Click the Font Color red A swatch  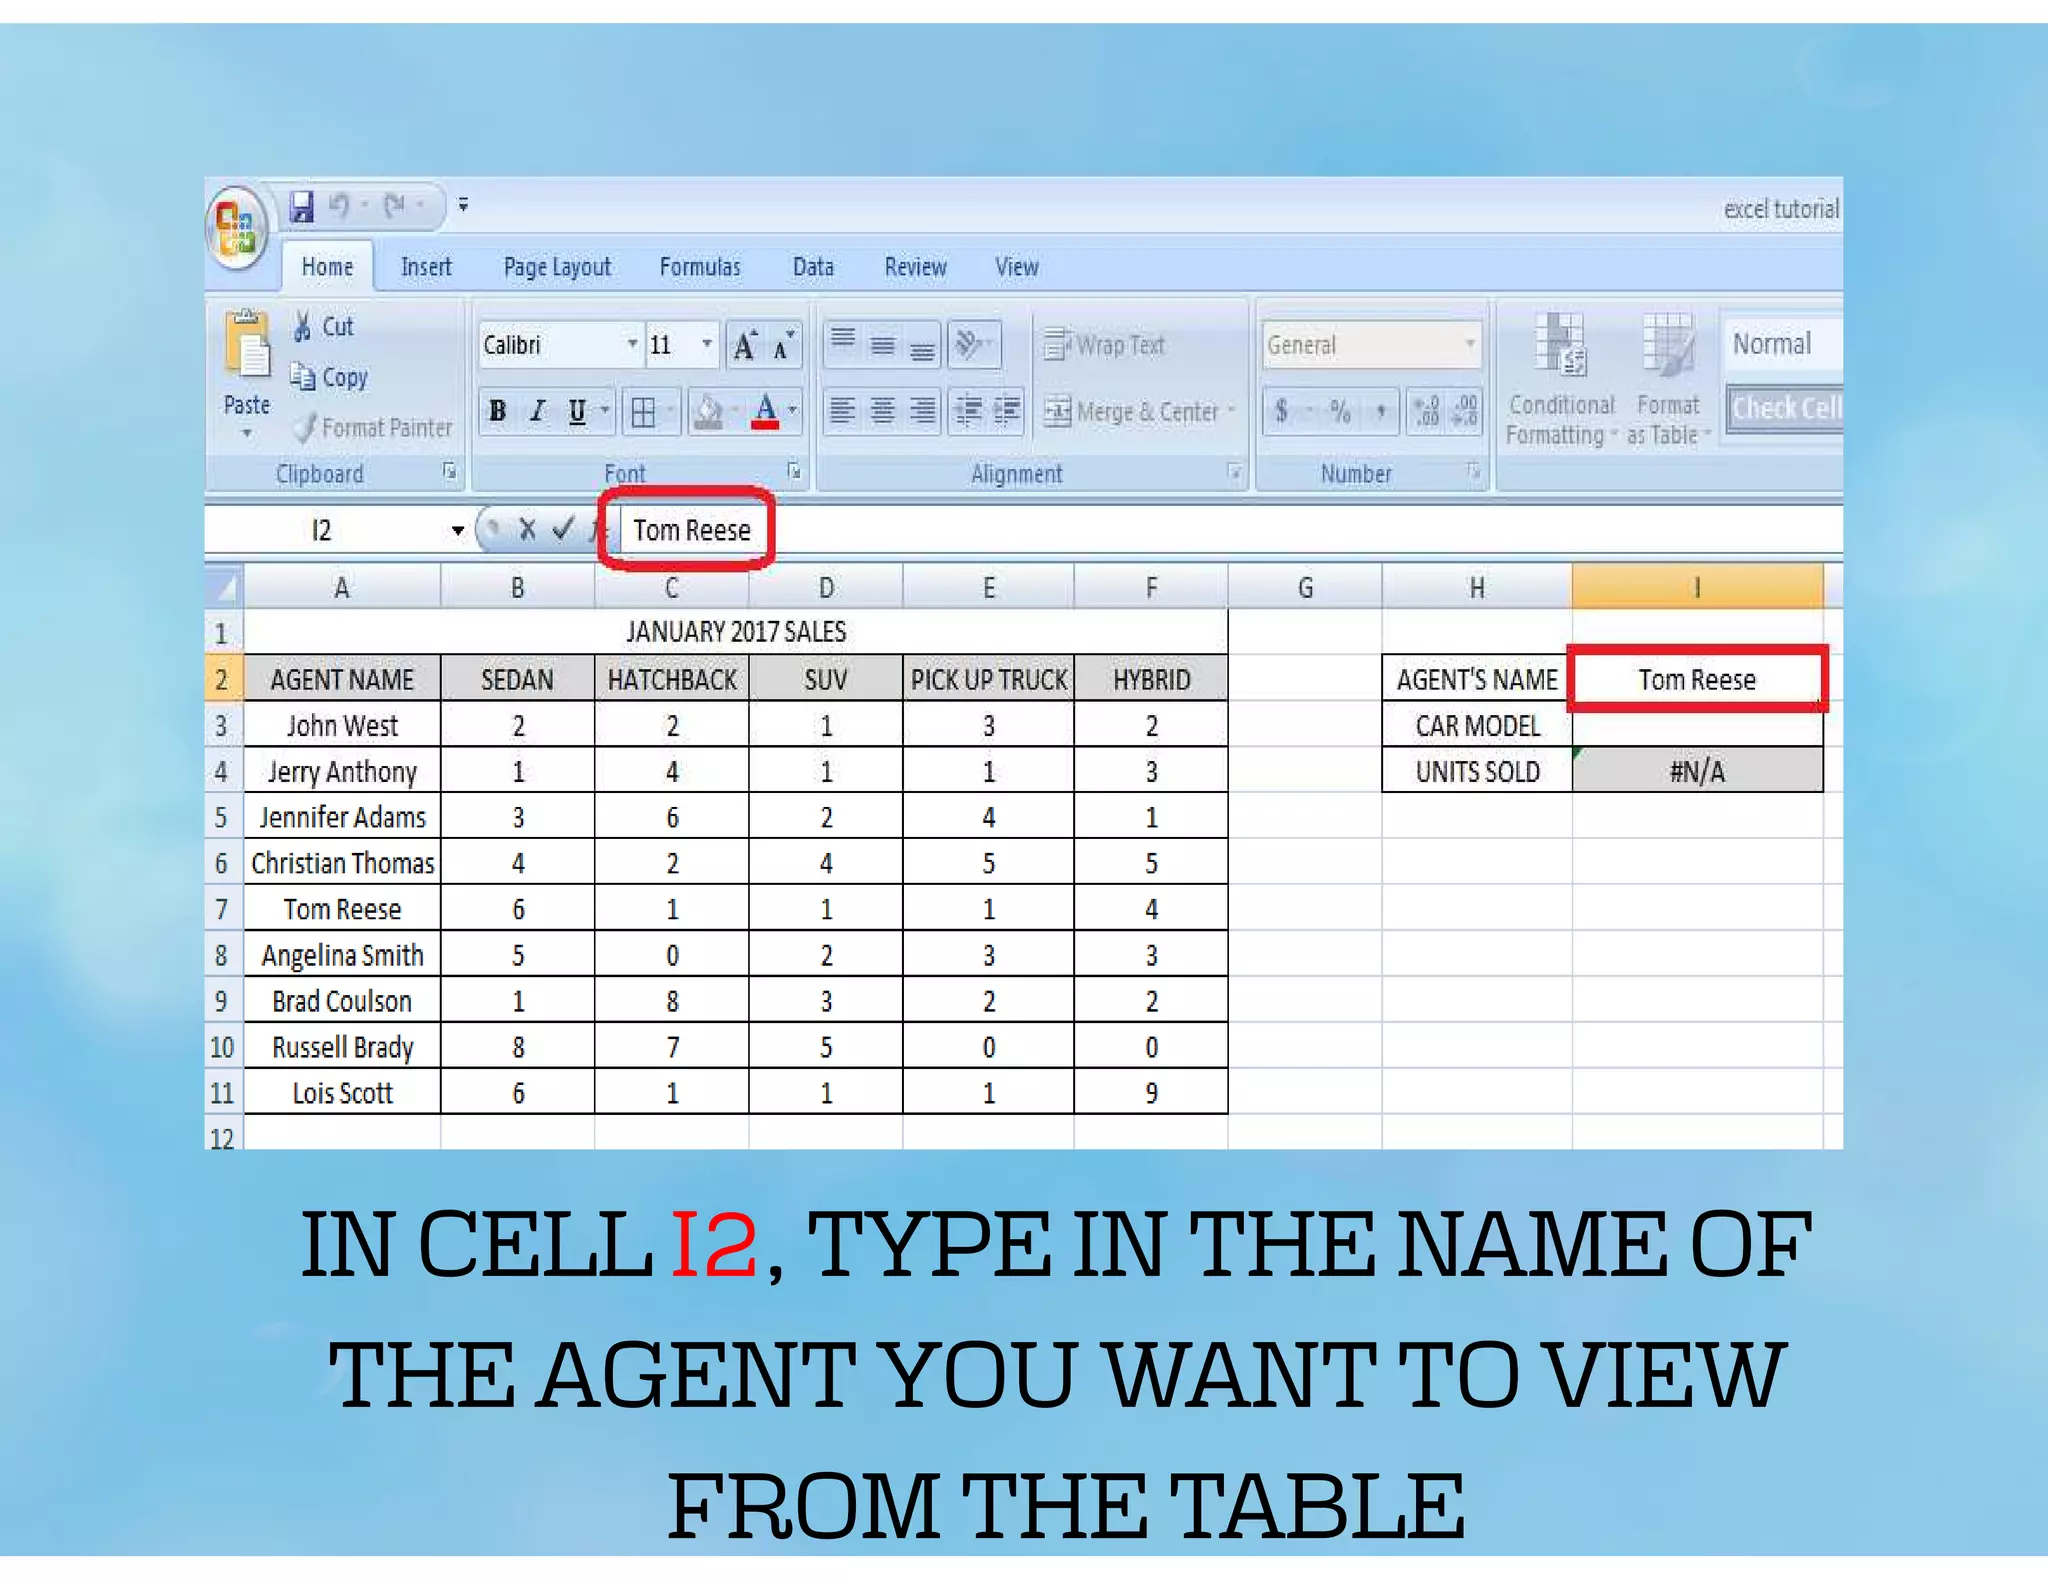click(x=765, y=411)
